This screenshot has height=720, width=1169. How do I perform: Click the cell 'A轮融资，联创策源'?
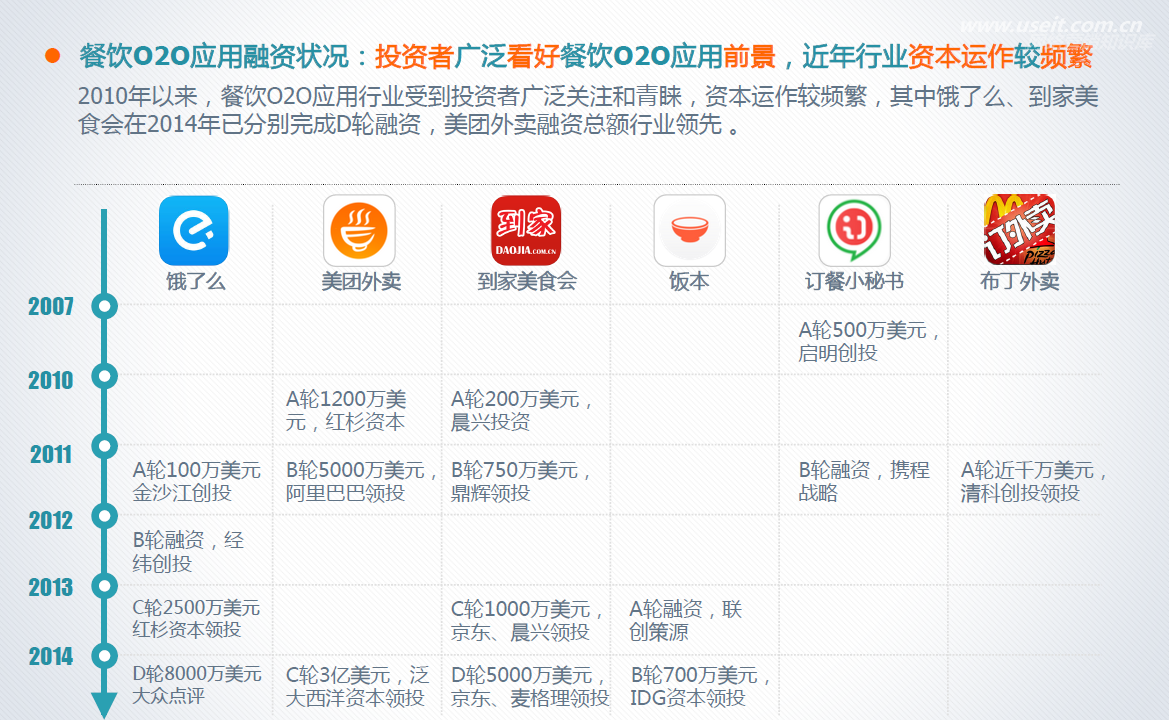pyautogui.click(x=686, y=621)
